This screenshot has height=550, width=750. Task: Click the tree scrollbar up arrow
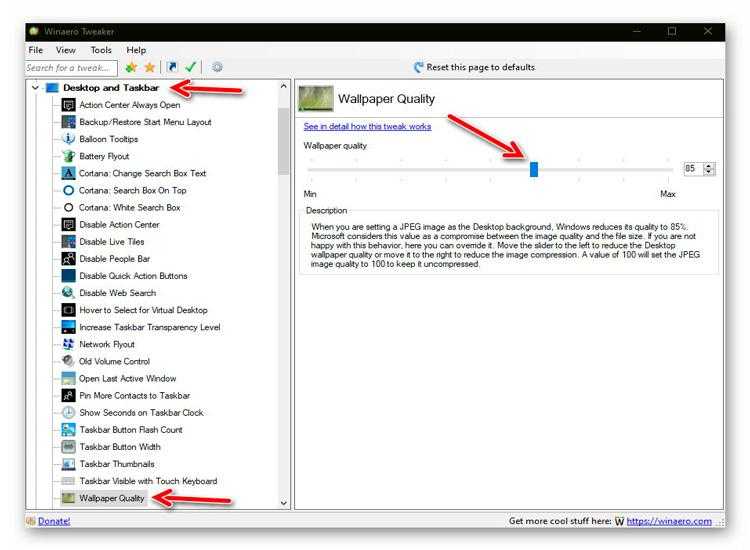pos(284,87)
